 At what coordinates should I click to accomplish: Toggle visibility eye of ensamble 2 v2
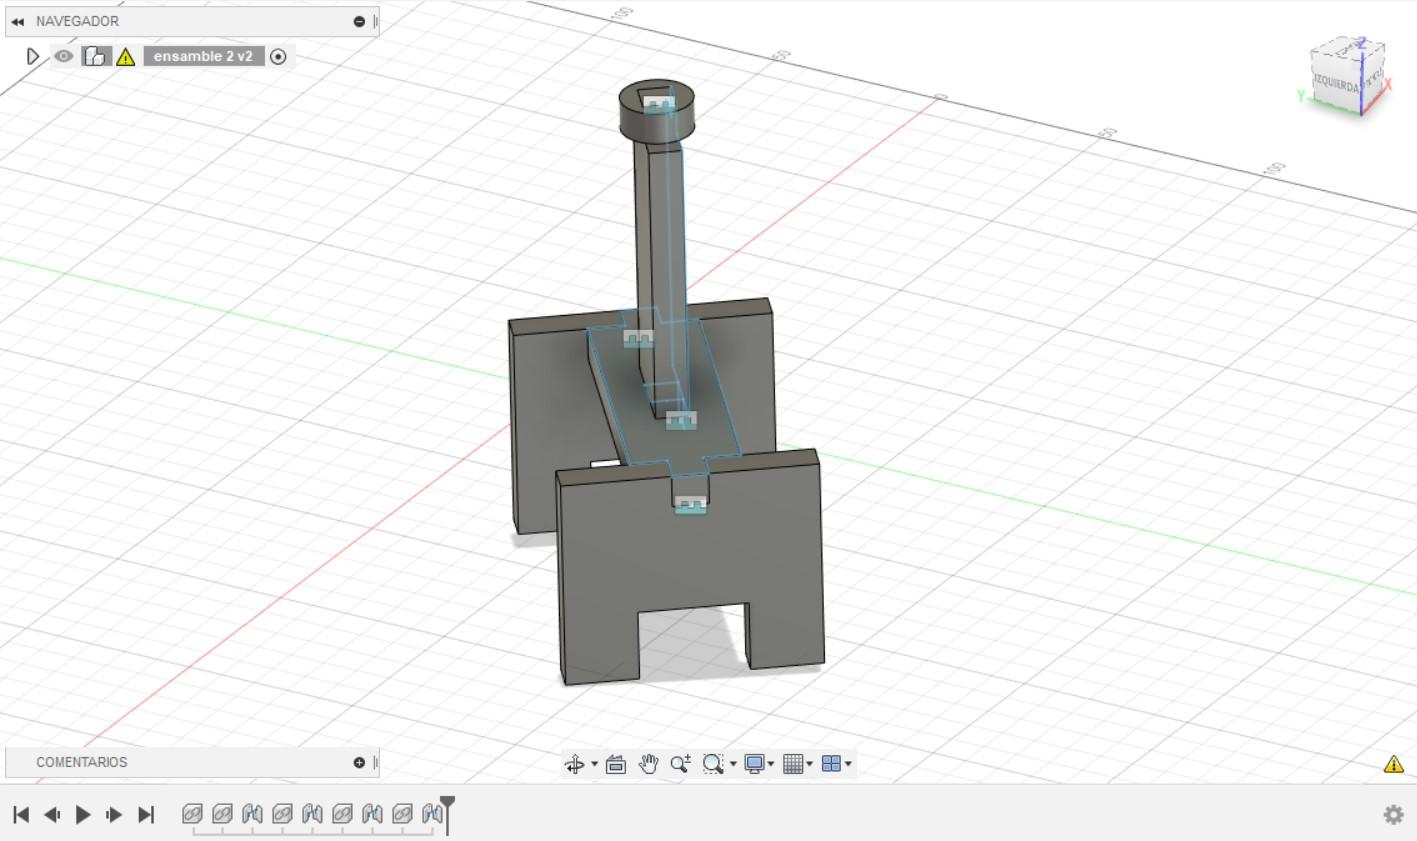64,57
